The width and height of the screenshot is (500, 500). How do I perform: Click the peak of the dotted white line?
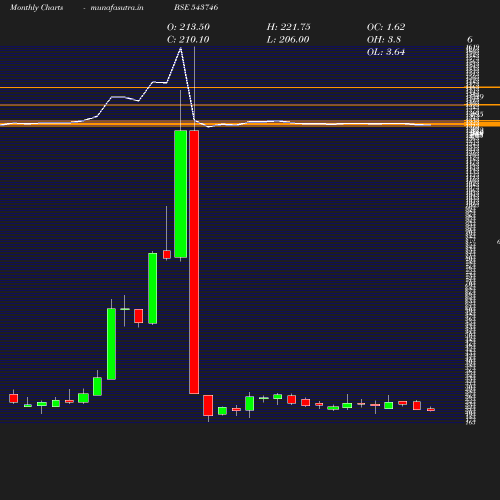pyautogui.click(x=181, y=49)
